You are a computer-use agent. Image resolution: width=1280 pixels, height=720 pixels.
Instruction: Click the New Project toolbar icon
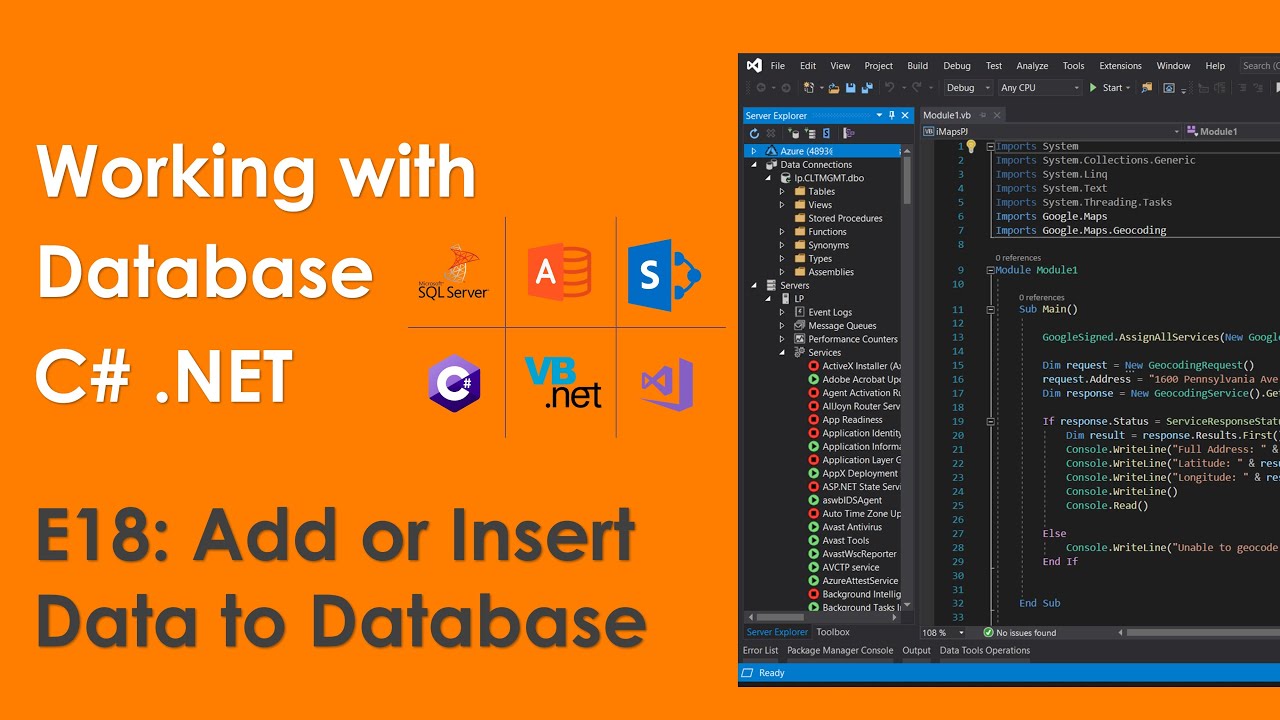tap(809, 88)
